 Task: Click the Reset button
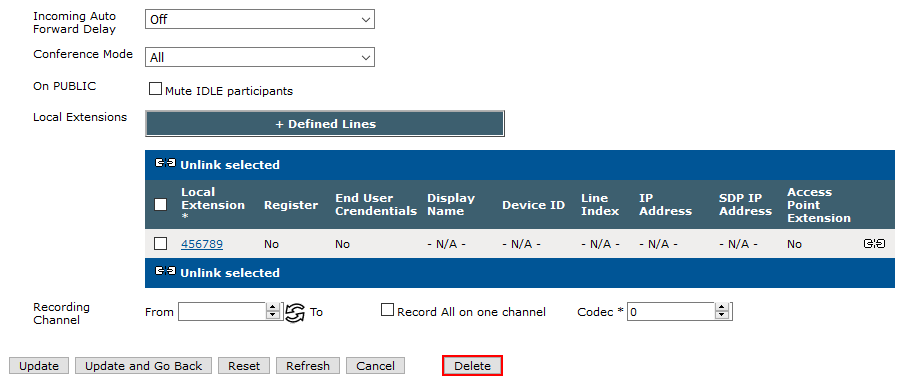pos(244,366)
